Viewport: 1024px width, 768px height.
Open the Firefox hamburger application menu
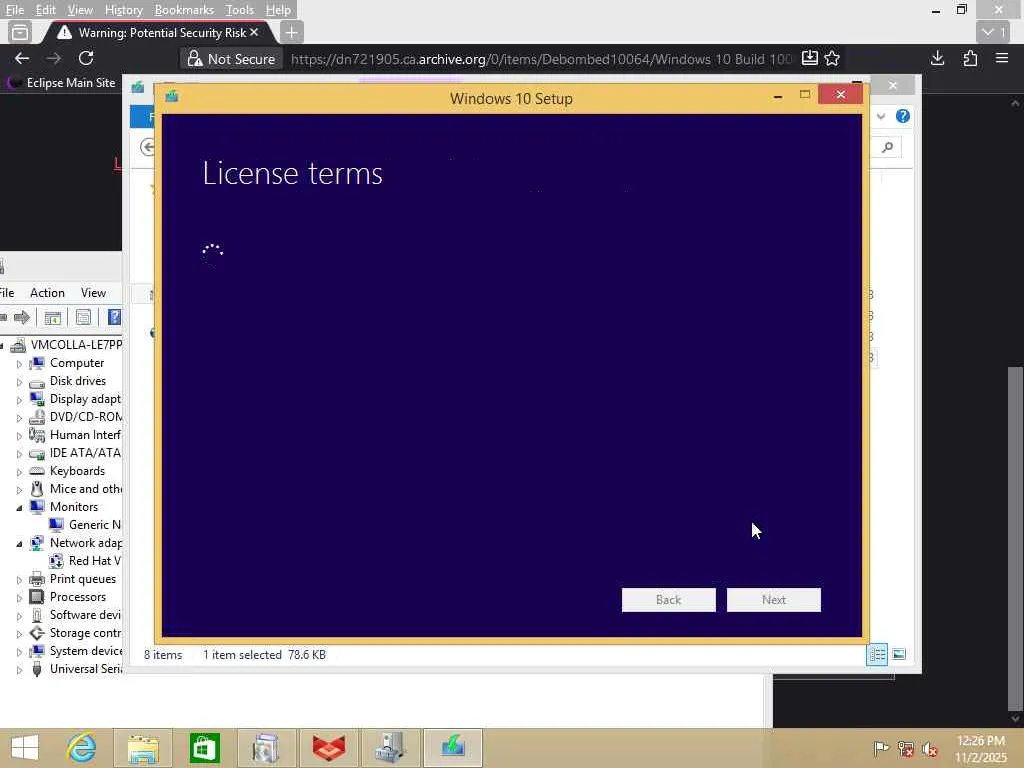pyautogui.click(x=1002, y=59)
